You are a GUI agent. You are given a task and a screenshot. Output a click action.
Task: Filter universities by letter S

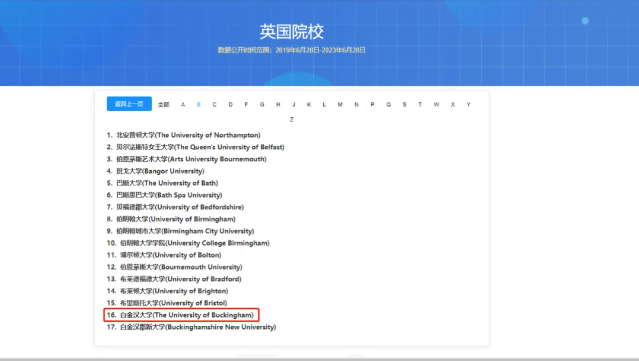coord(404,105)
